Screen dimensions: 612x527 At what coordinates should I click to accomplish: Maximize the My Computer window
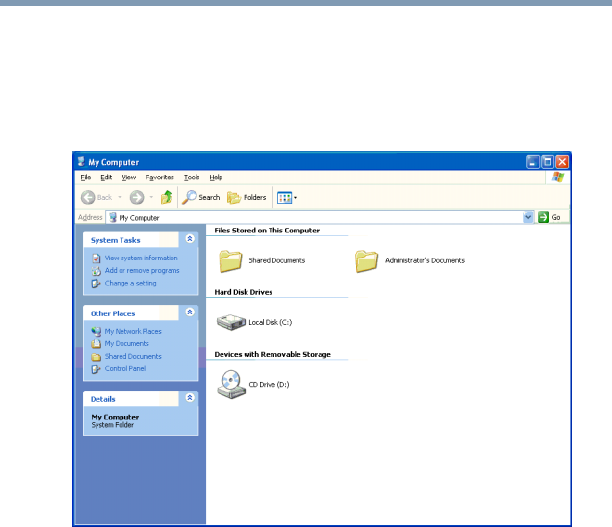click(548, 162)
